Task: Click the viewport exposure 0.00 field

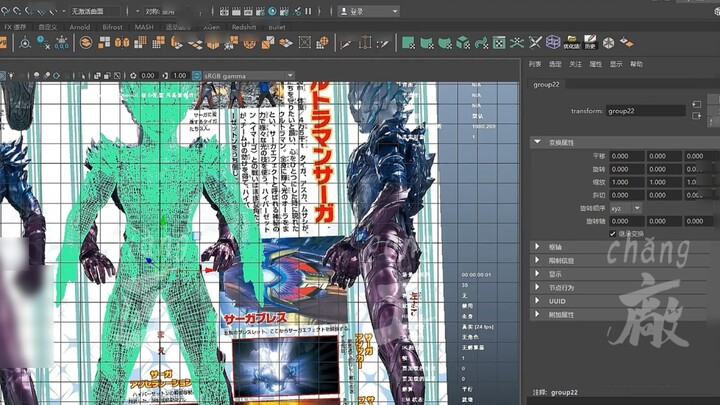Action: [148, 75]
